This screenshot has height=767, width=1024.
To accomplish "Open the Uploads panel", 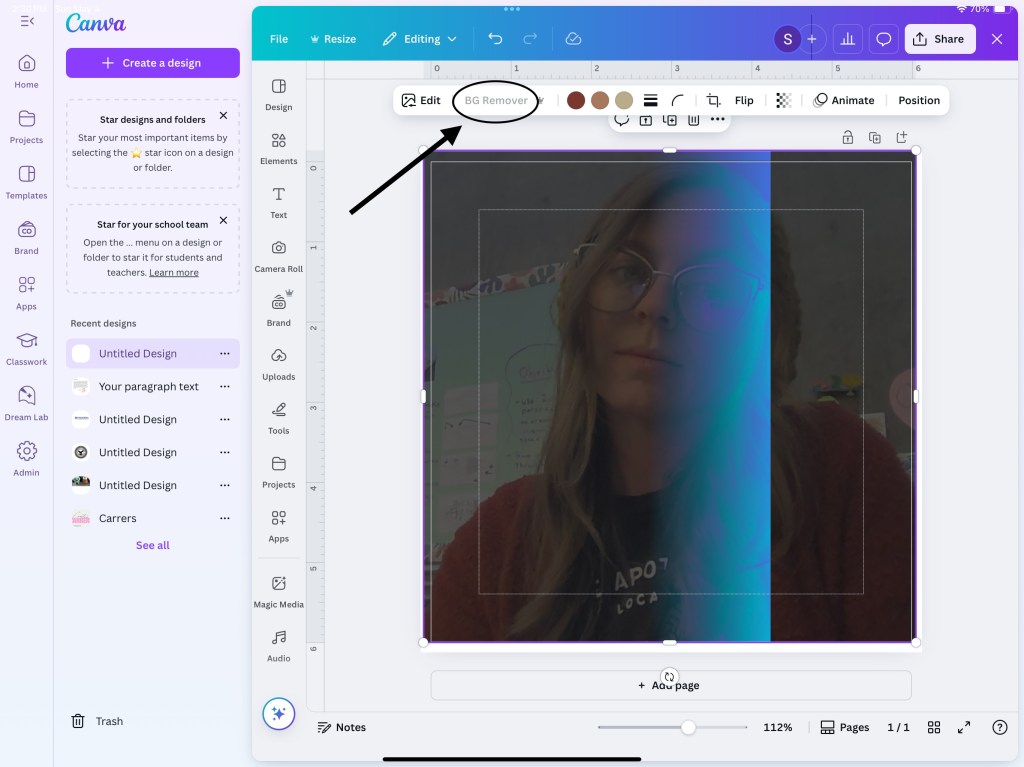I will [278, 363].
